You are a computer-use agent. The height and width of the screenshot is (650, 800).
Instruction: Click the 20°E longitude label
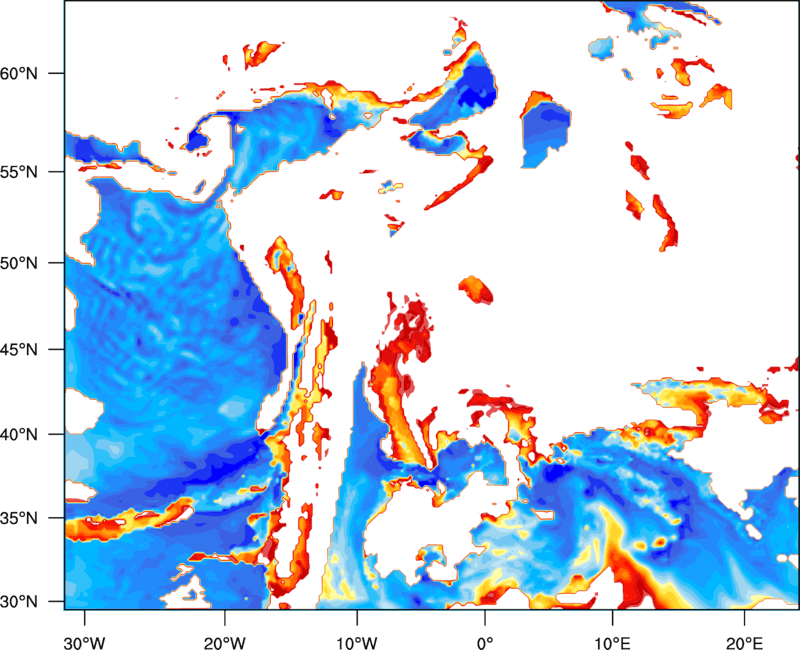click(744, 643)
